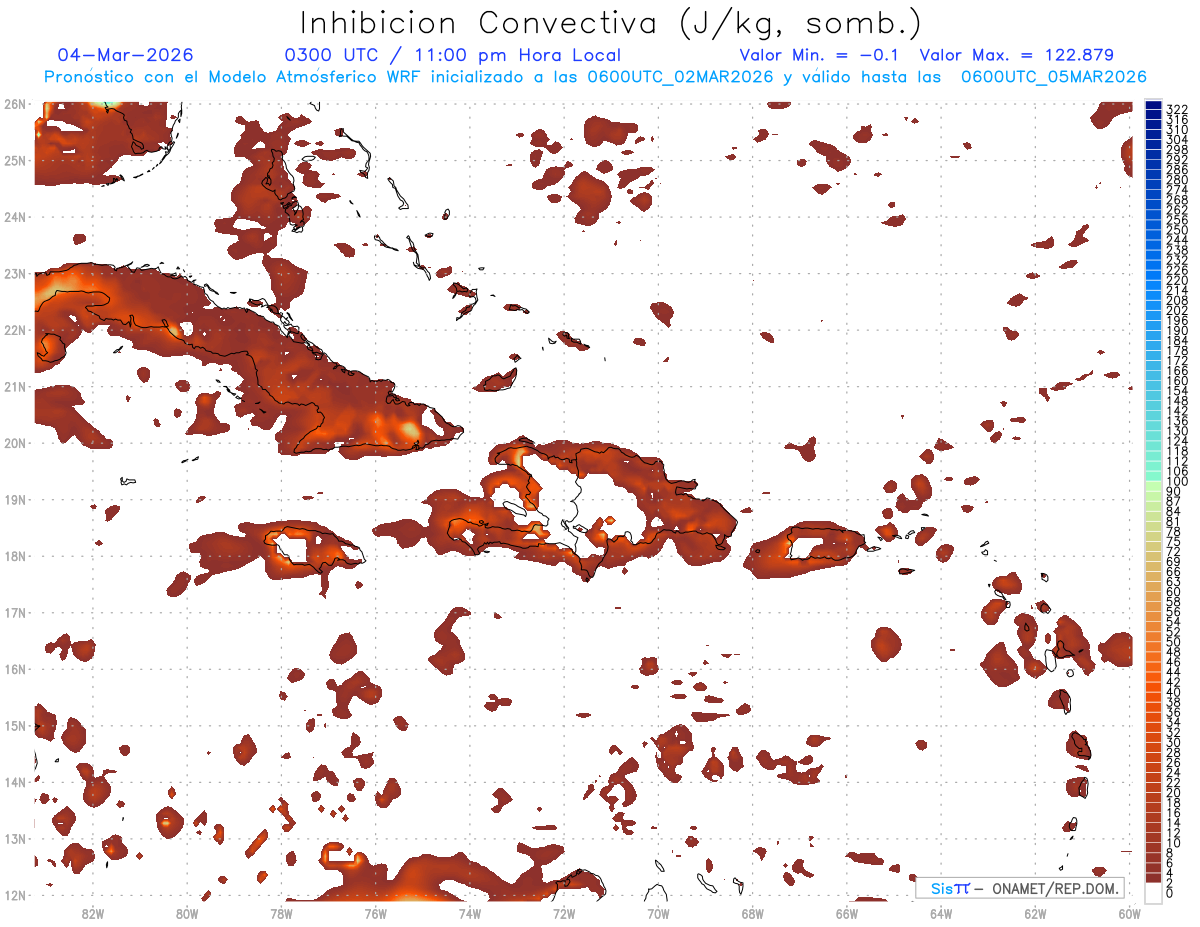The image size is (1200, 927).
Task: Click the 76W longitude label
Action: tap(375, 913)
